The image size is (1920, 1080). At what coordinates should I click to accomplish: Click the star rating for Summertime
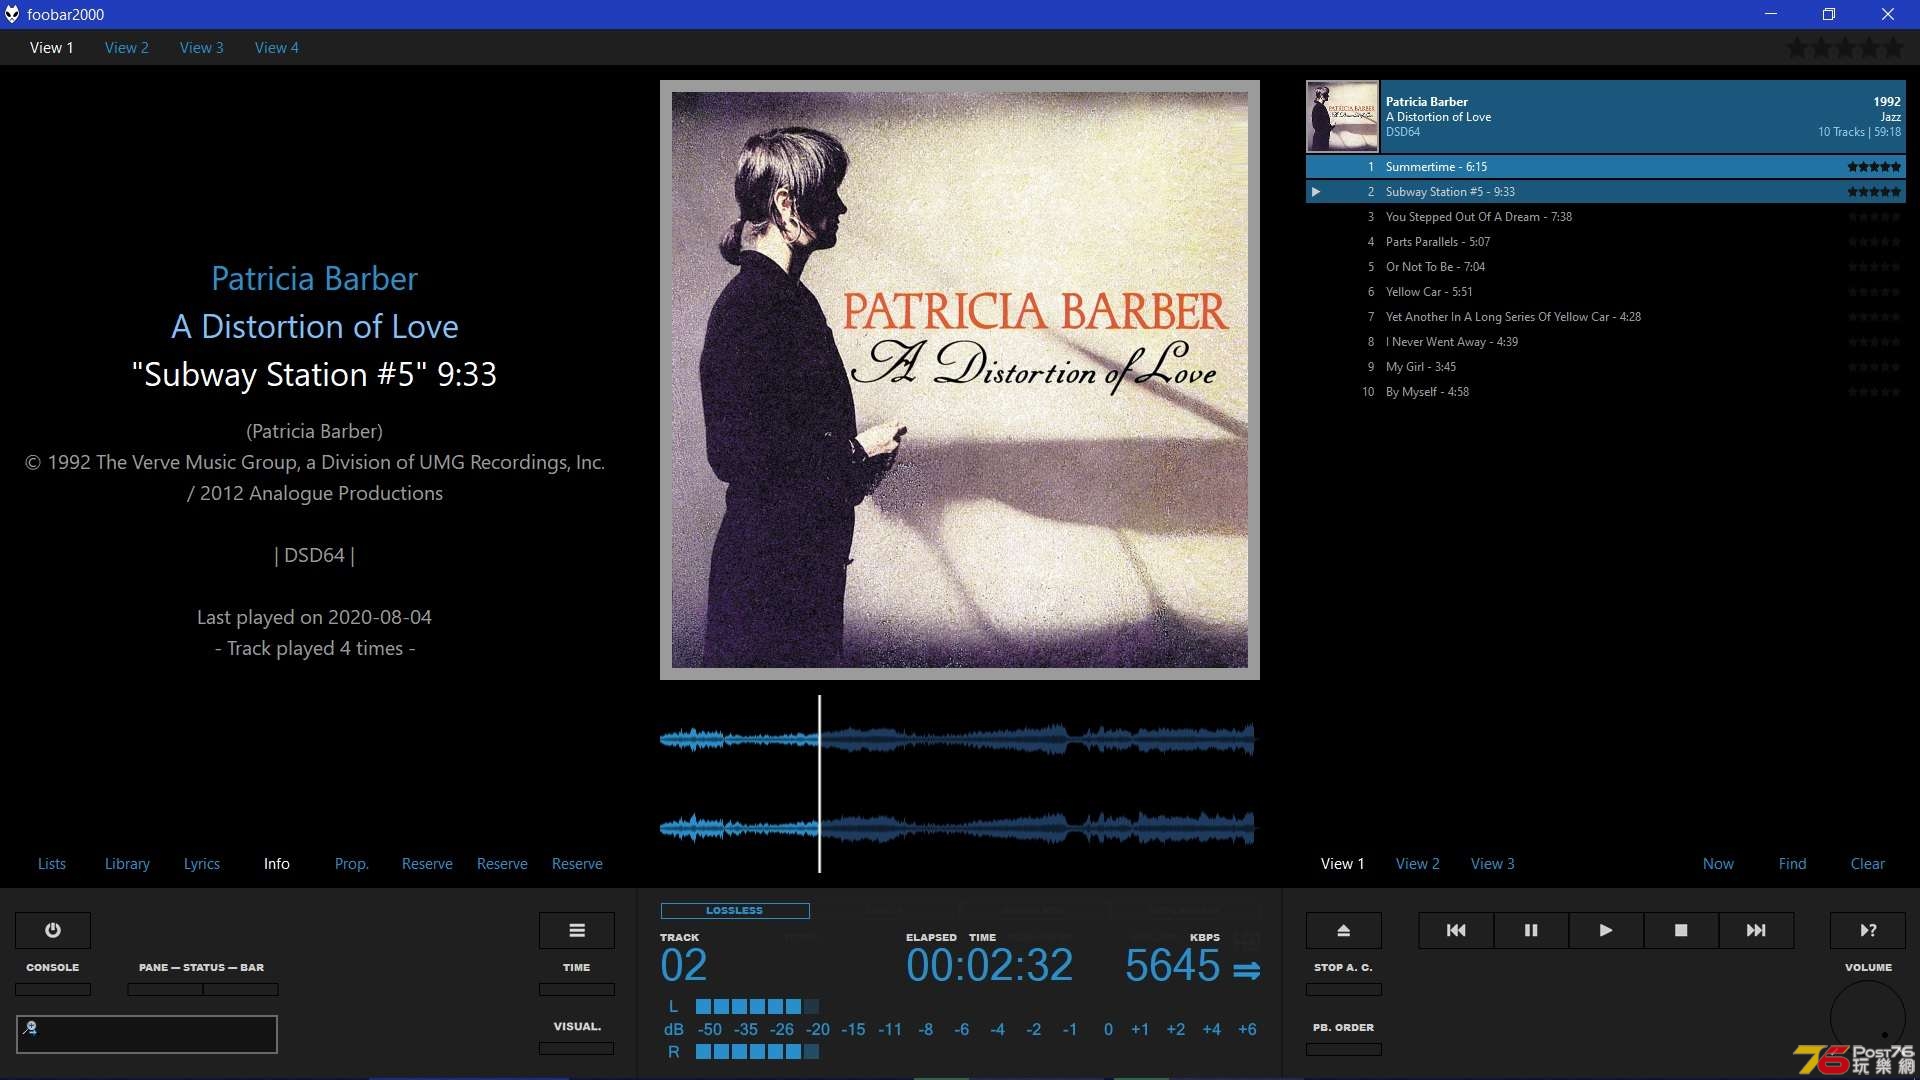(x=1874, y=167)
